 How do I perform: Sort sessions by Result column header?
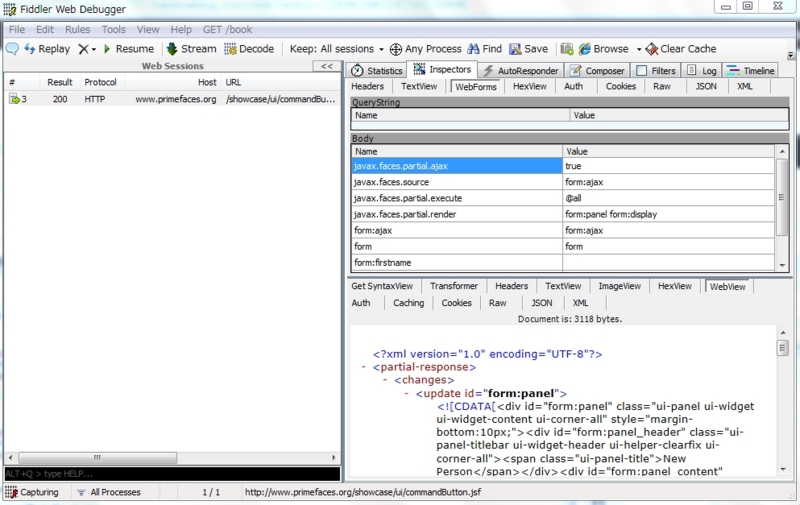coord(60,82)
